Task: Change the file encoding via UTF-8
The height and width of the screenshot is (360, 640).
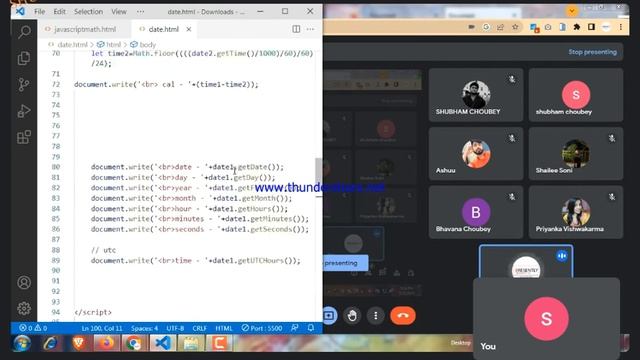Action: (176, 328)
